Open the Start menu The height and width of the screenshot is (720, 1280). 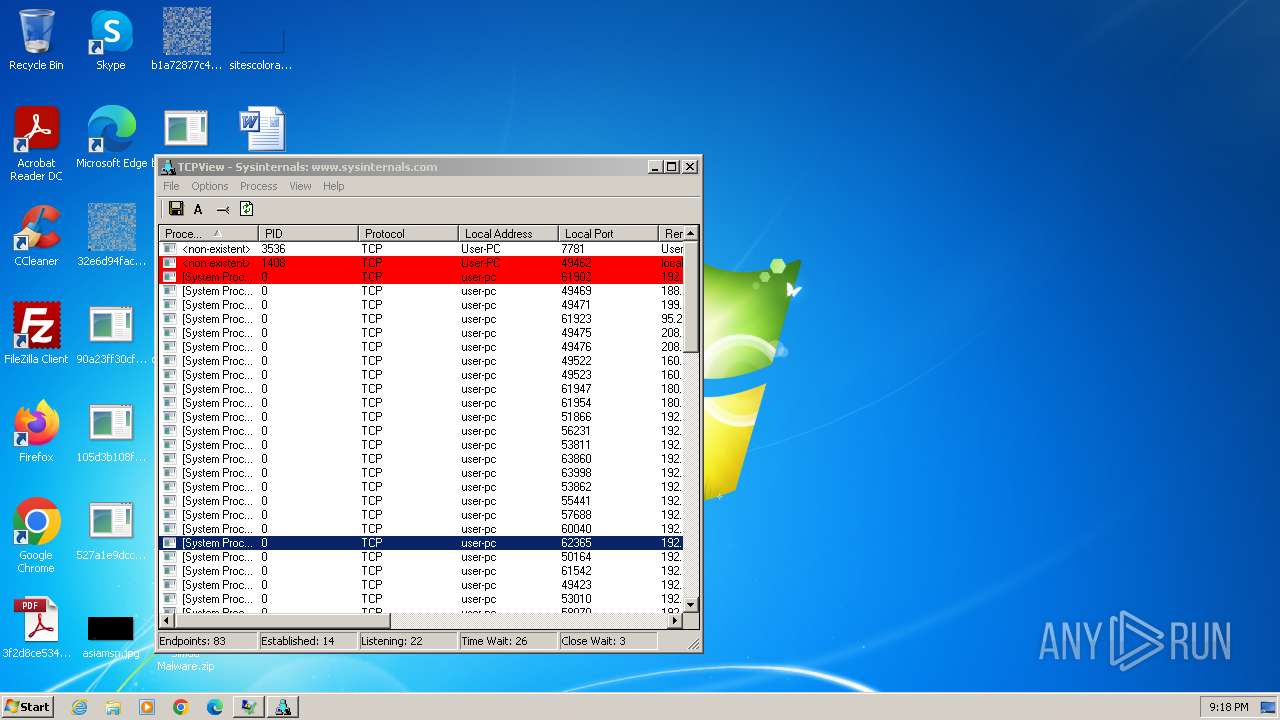pos(28,706)
